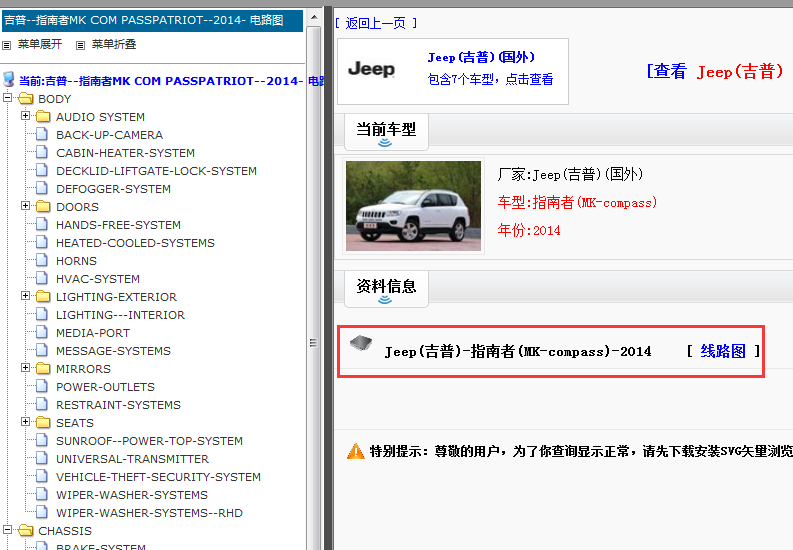Click the HORNS document icon
Screen dimensions: 793x550
pyautogui.click(x=42, y=260)
